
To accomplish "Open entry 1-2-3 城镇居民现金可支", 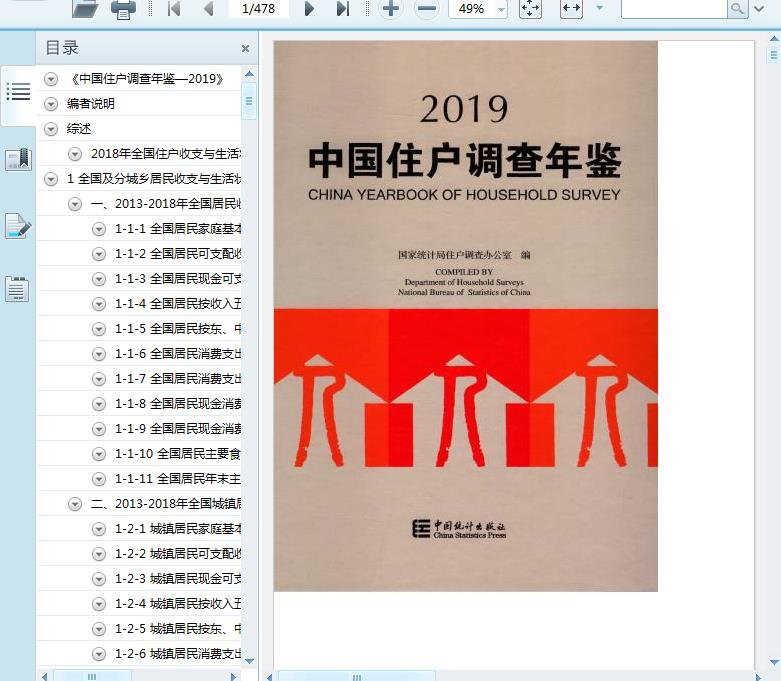I will [178, 579].
